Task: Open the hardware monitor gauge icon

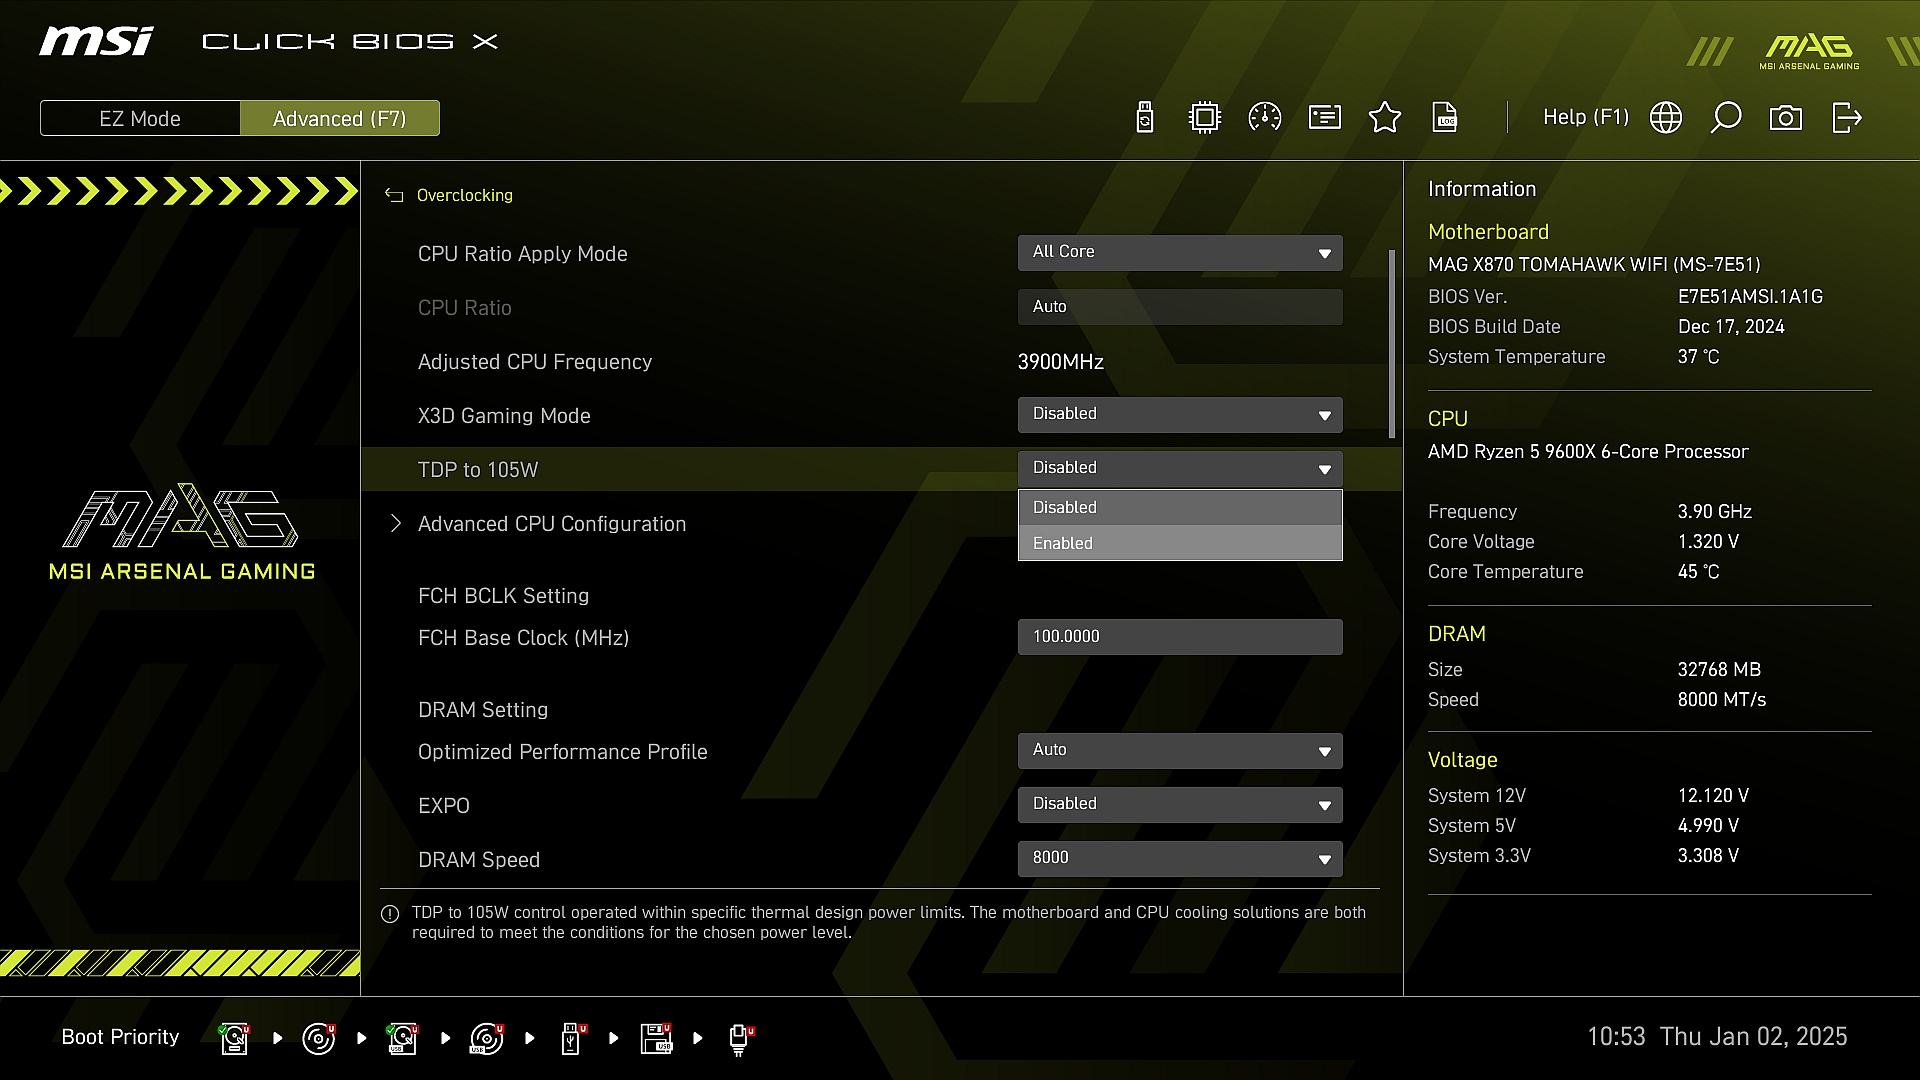Action: click(x=1265, y=118)
